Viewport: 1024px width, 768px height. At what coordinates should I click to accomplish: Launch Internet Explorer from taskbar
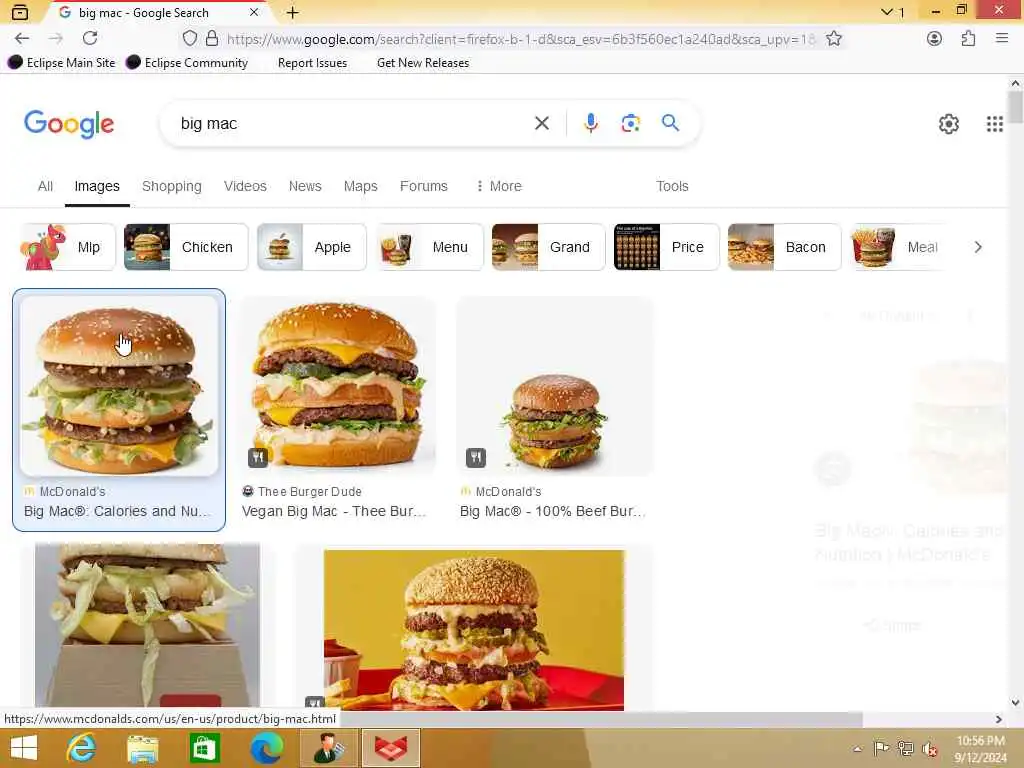pyautogui.click(x=81, y=748)
